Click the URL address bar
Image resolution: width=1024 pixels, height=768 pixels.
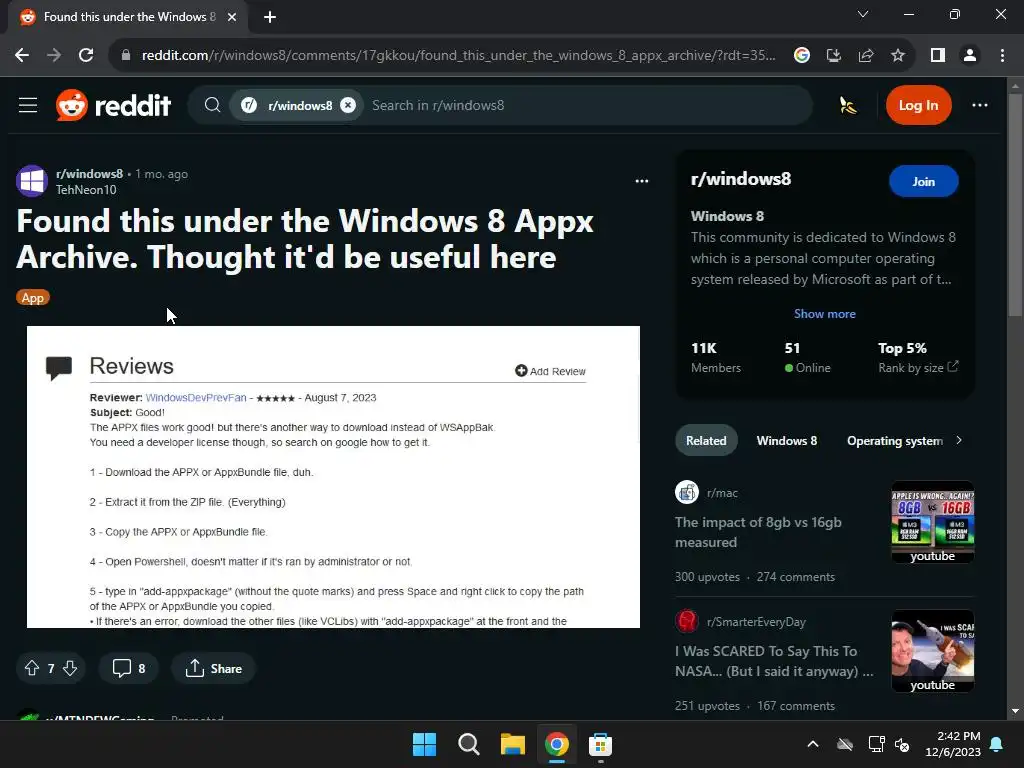tap(458, 56)
